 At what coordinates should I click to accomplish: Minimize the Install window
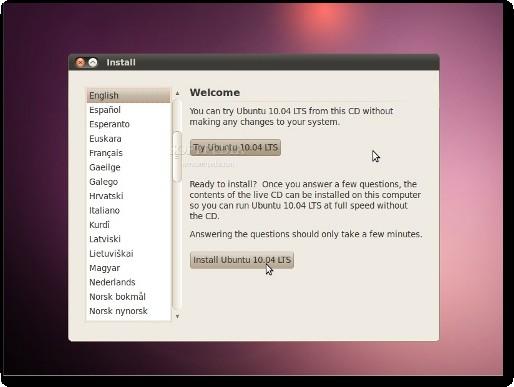click(93, 62)
